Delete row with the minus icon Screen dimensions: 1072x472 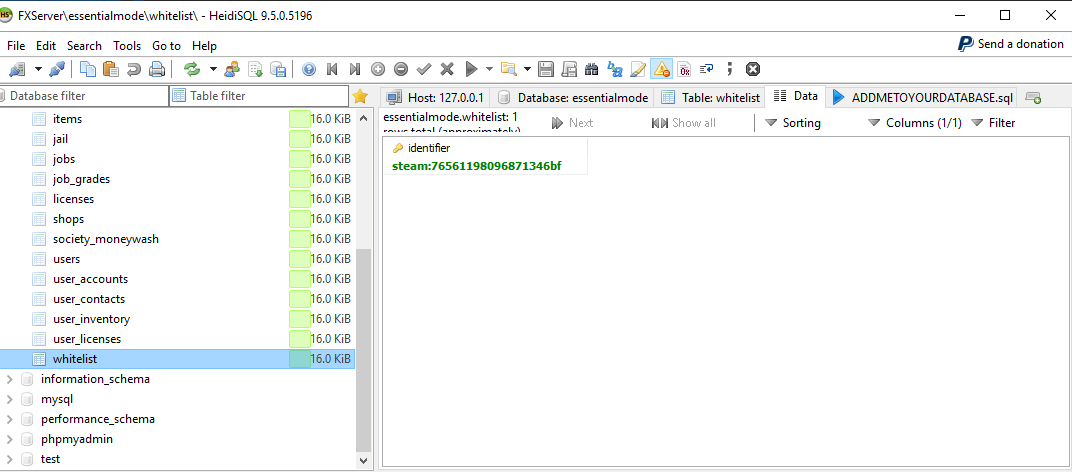coord(401,69)
